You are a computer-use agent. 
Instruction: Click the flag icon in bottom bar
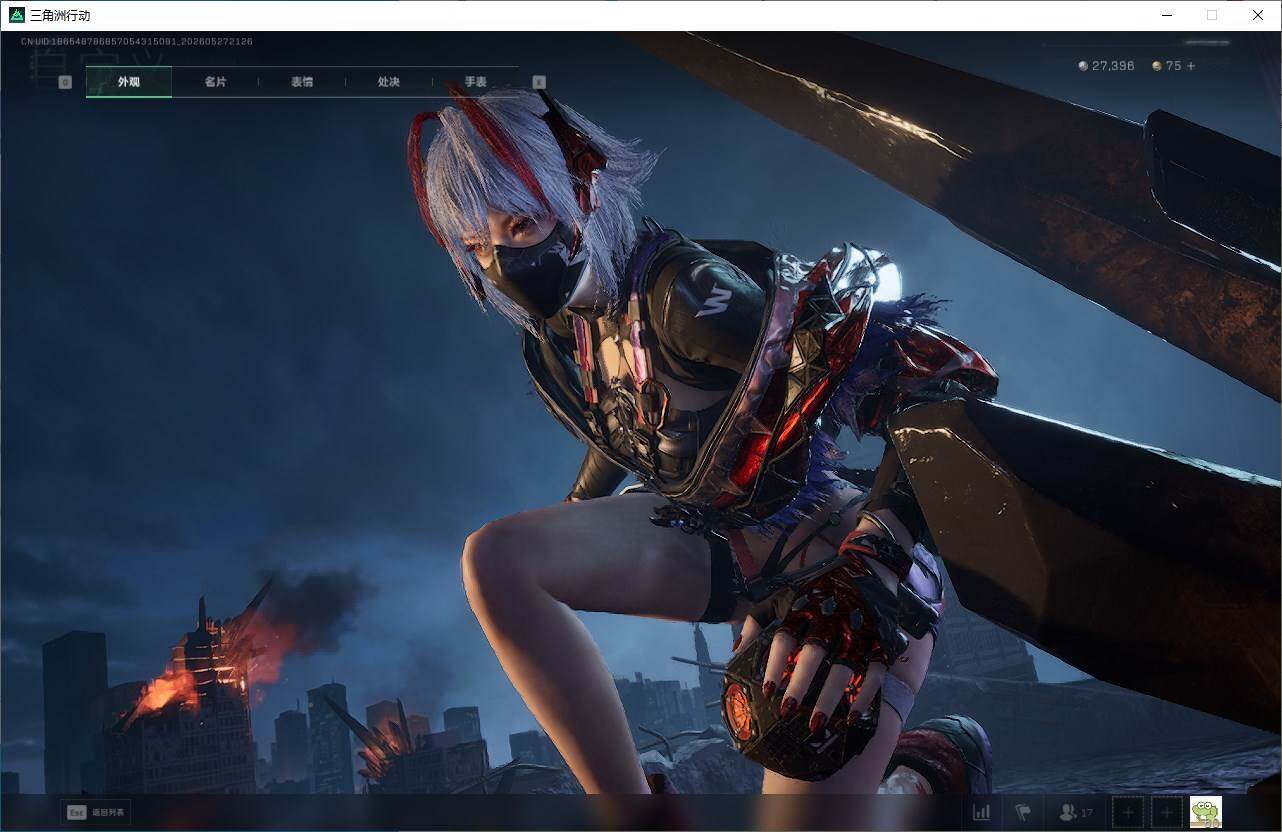click(x=1023, y=812)
